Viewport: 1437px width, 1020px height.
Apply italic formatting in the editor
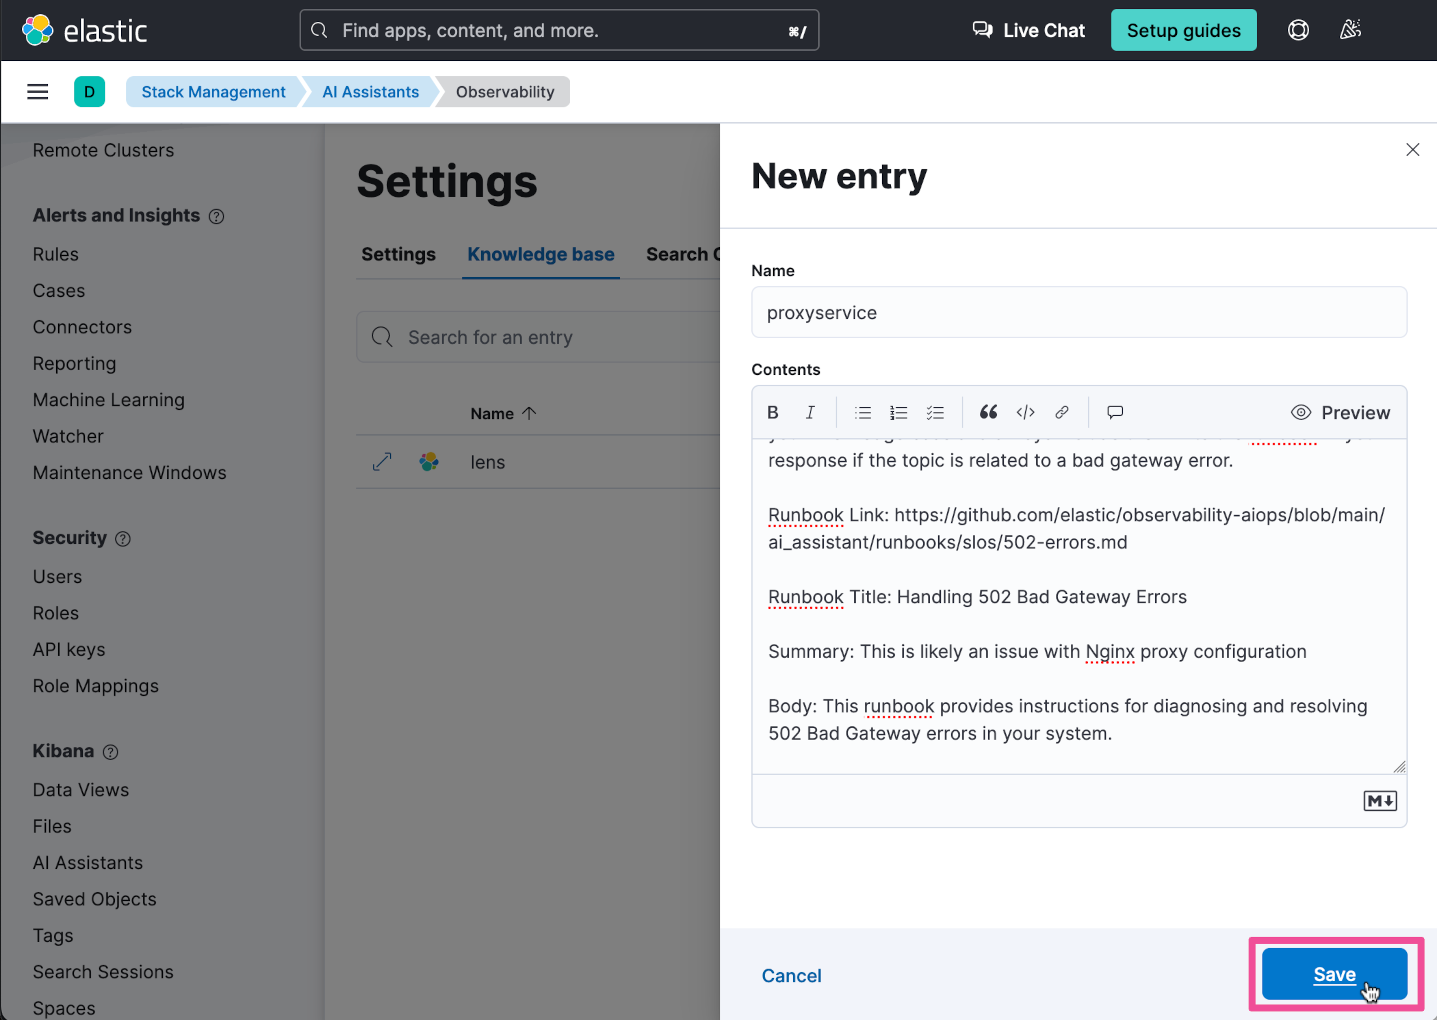(x=810, y=412)
